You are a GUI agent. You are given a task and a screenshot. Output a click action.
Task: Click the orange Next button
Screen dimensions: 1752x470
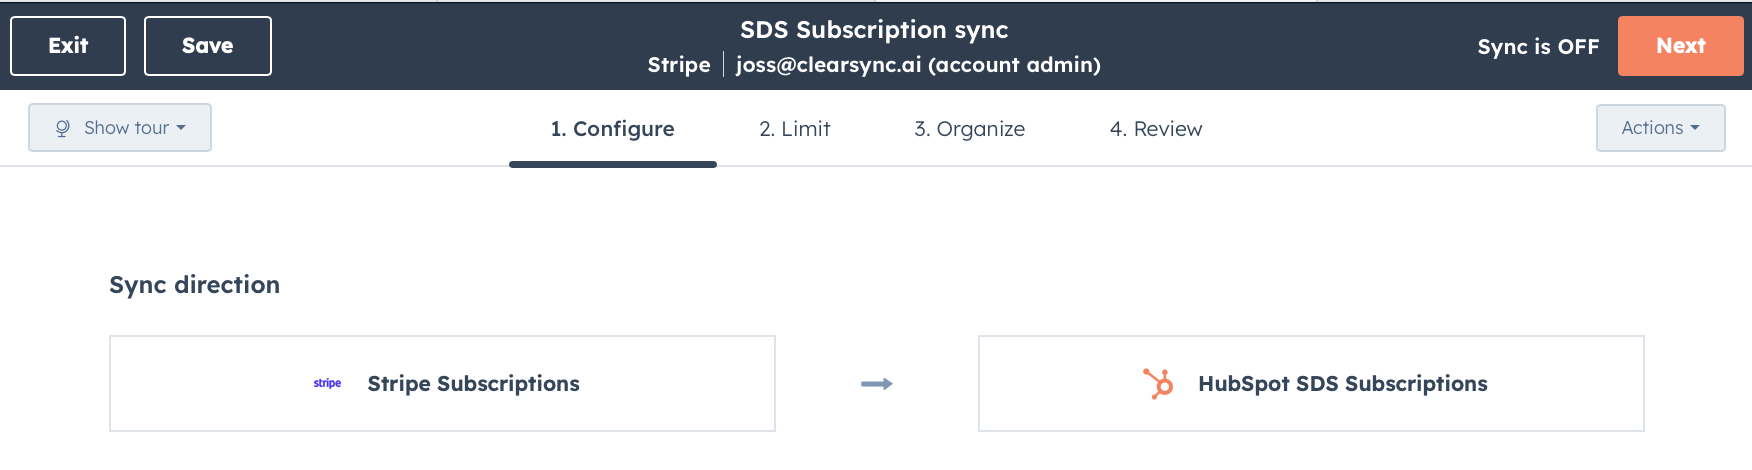pyautogui.click(x=1680, y=46)
